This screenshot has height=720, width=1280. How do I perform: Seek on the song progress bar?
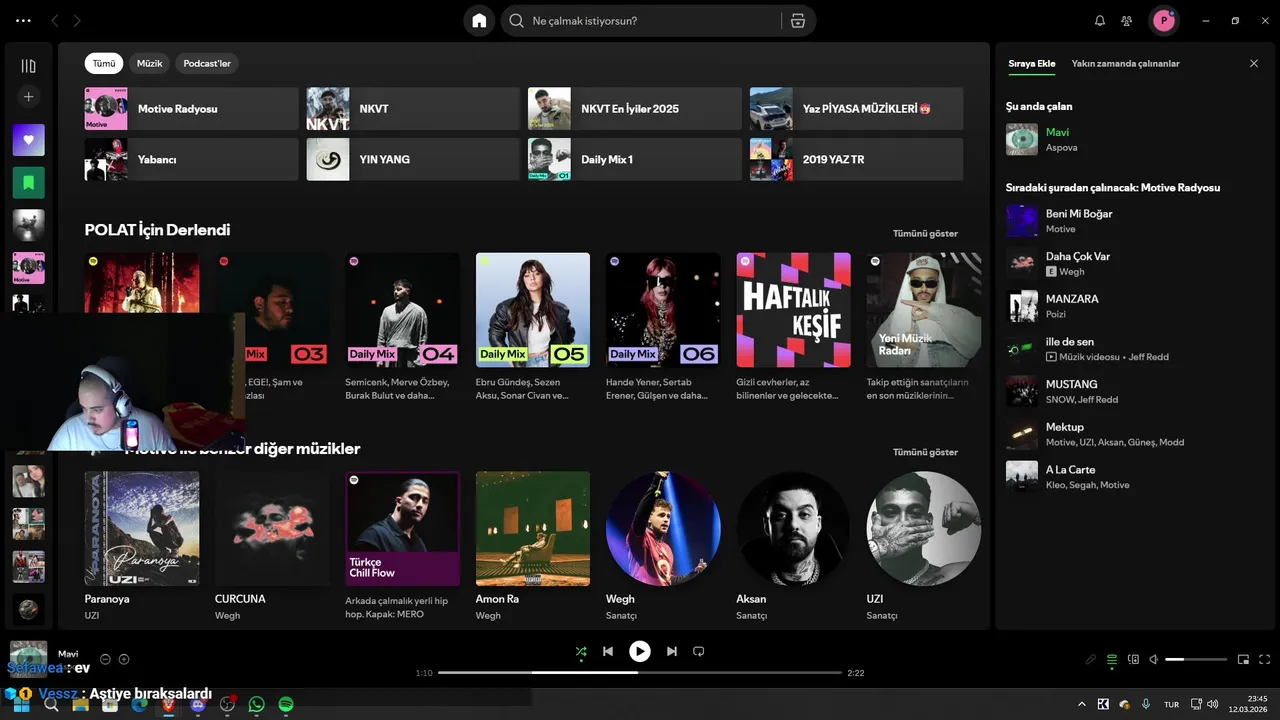640,673
